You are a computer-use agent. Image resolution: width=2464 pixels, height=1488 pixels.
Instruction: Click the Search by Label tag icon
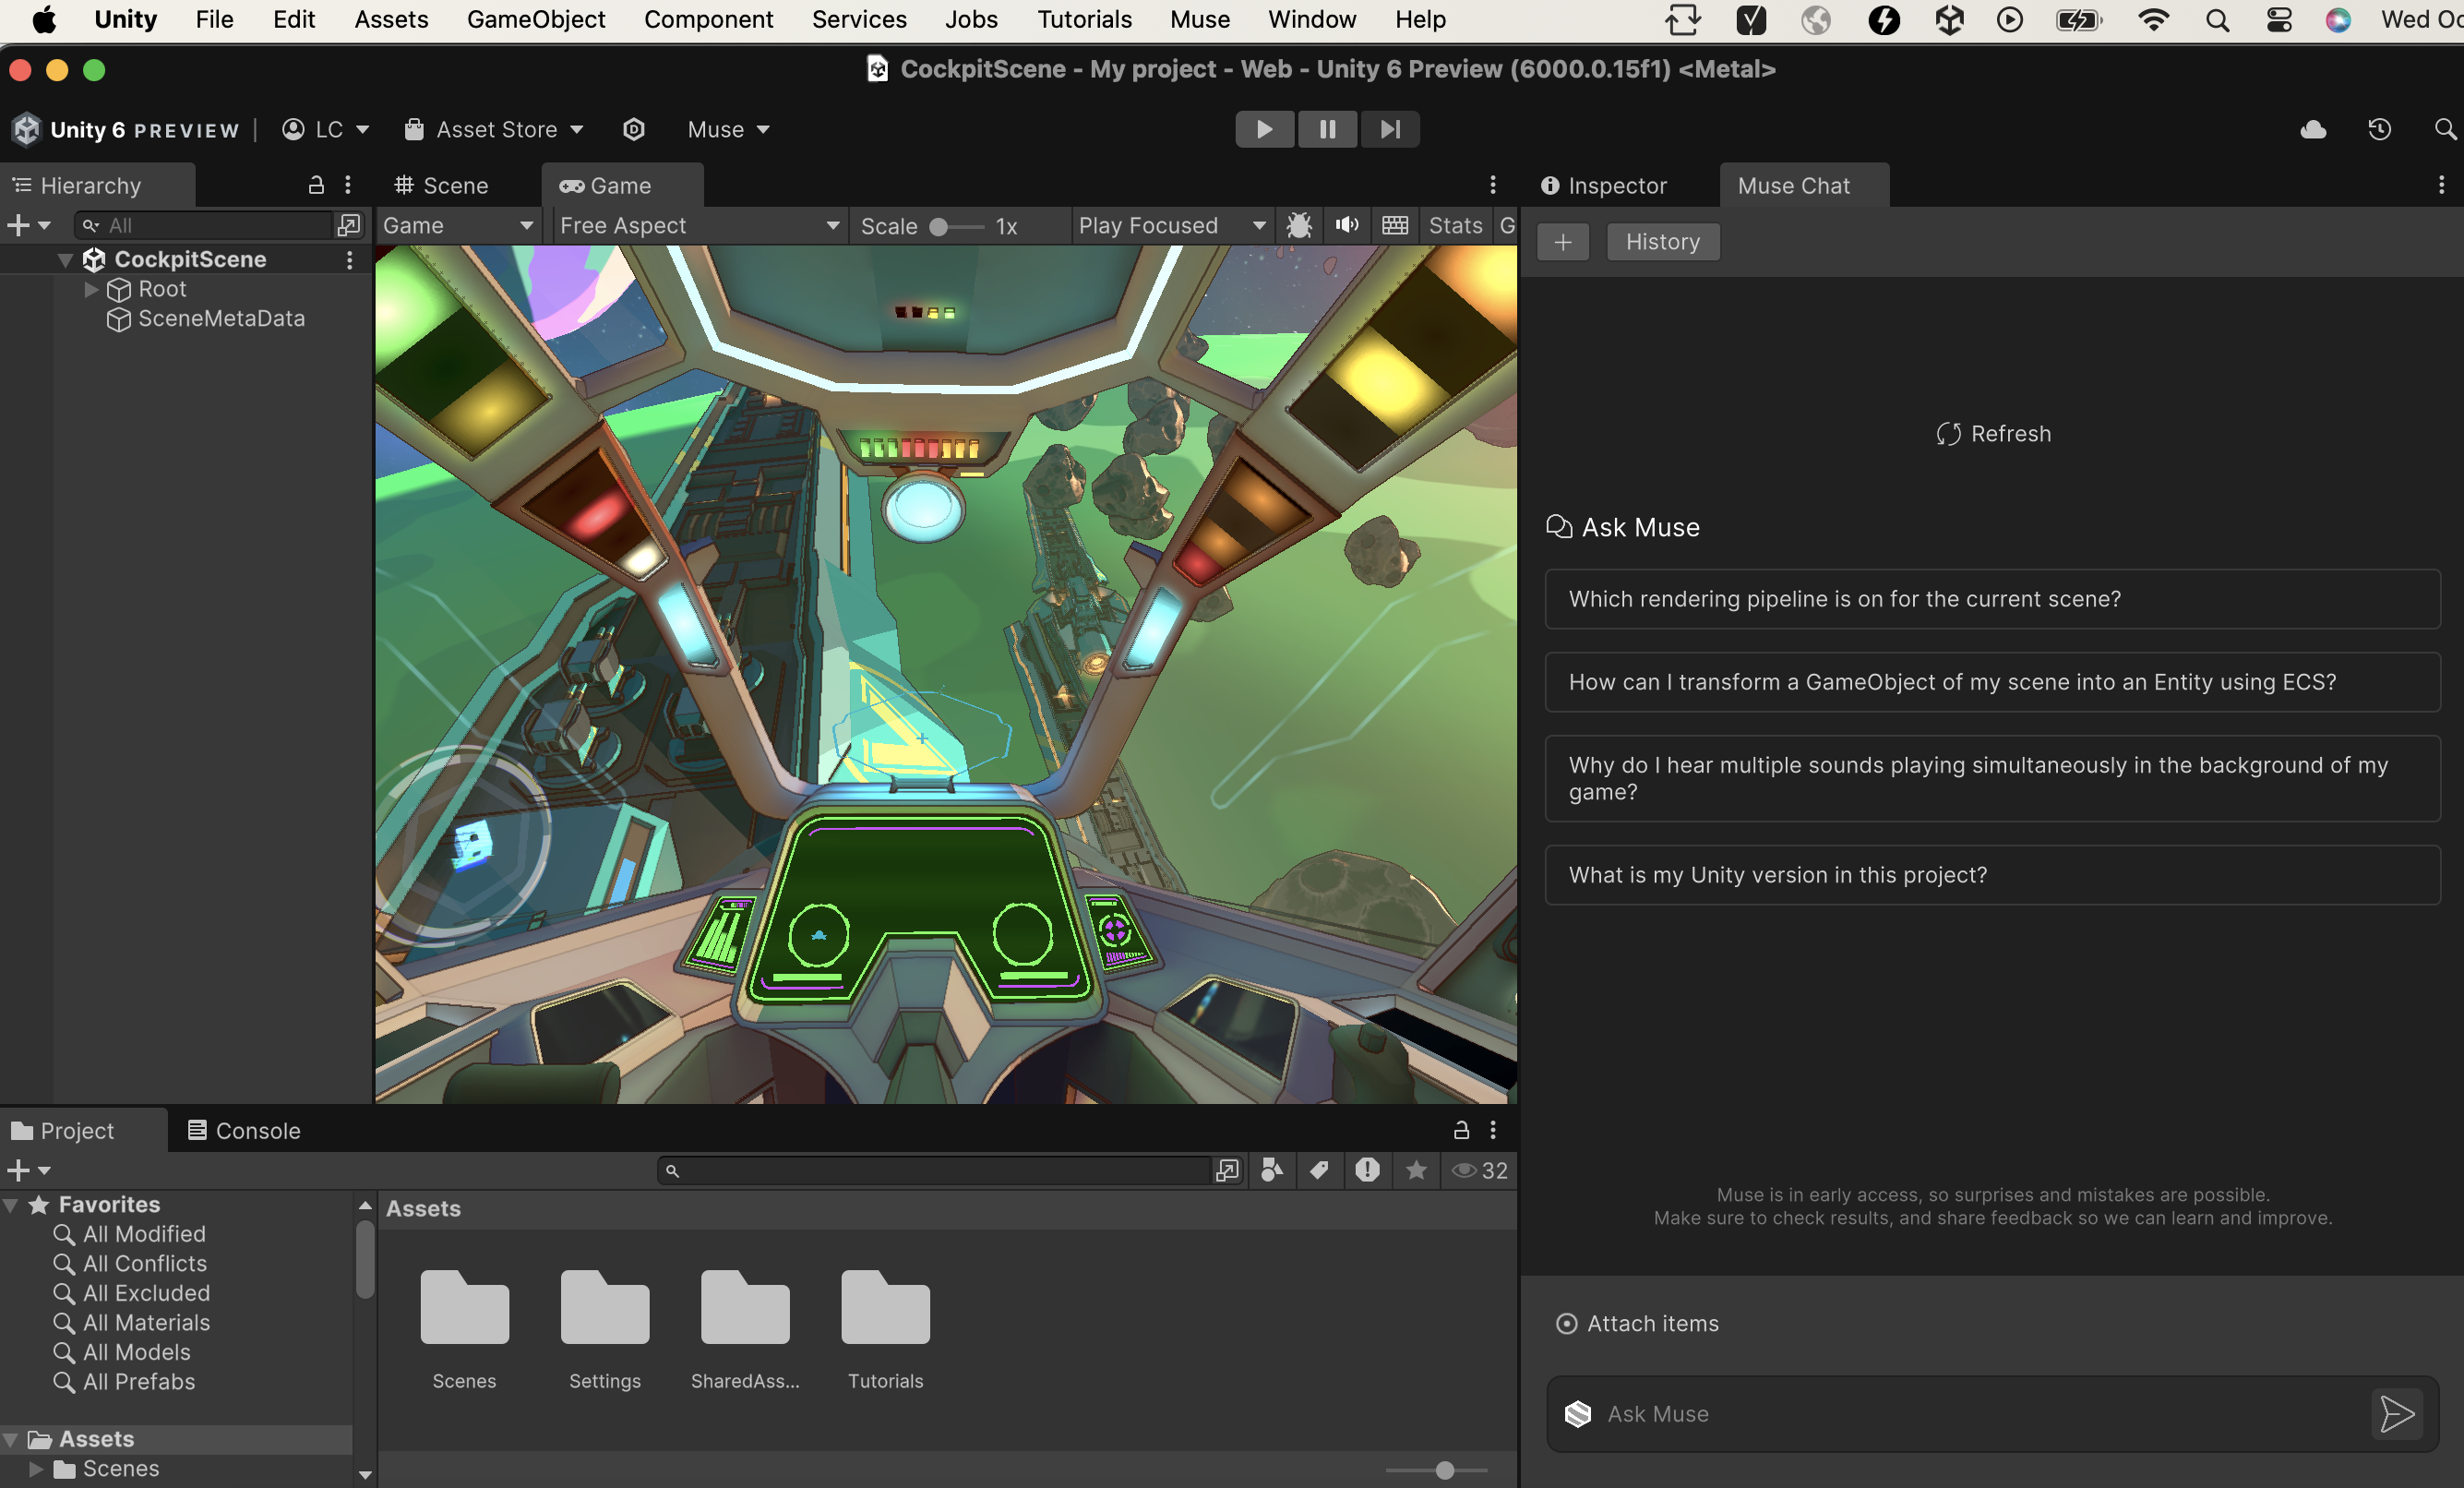click(1319, 1169)
